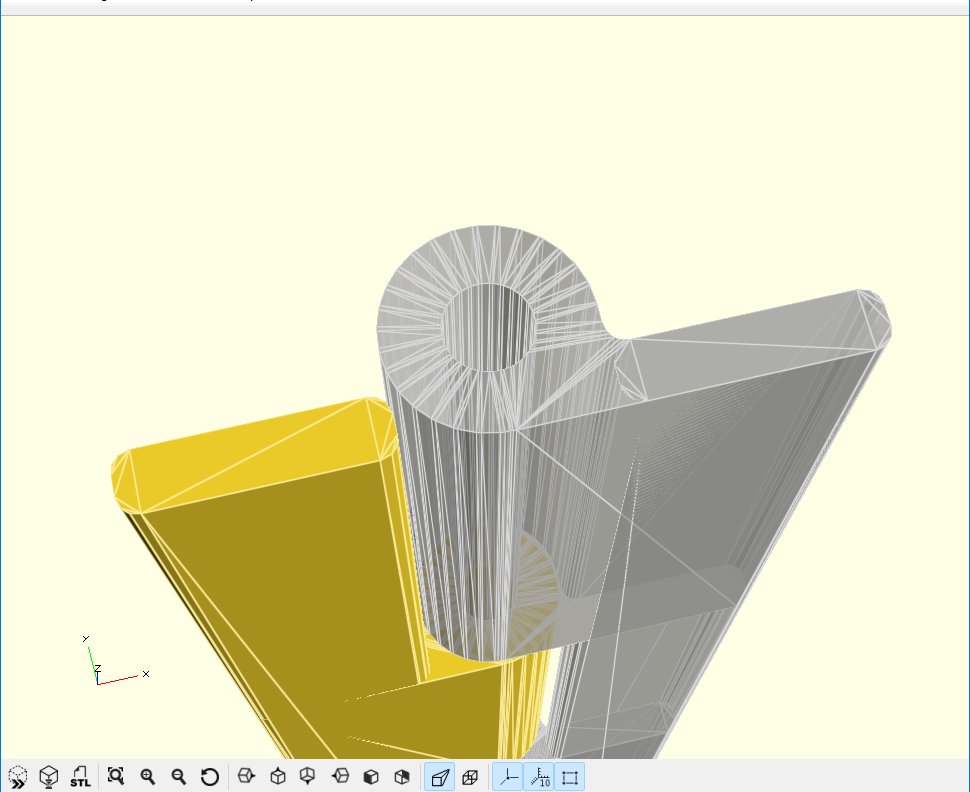Toggle the Show Edges display
The width and height of the screenshot is (970, 792).
coord(569,776)
